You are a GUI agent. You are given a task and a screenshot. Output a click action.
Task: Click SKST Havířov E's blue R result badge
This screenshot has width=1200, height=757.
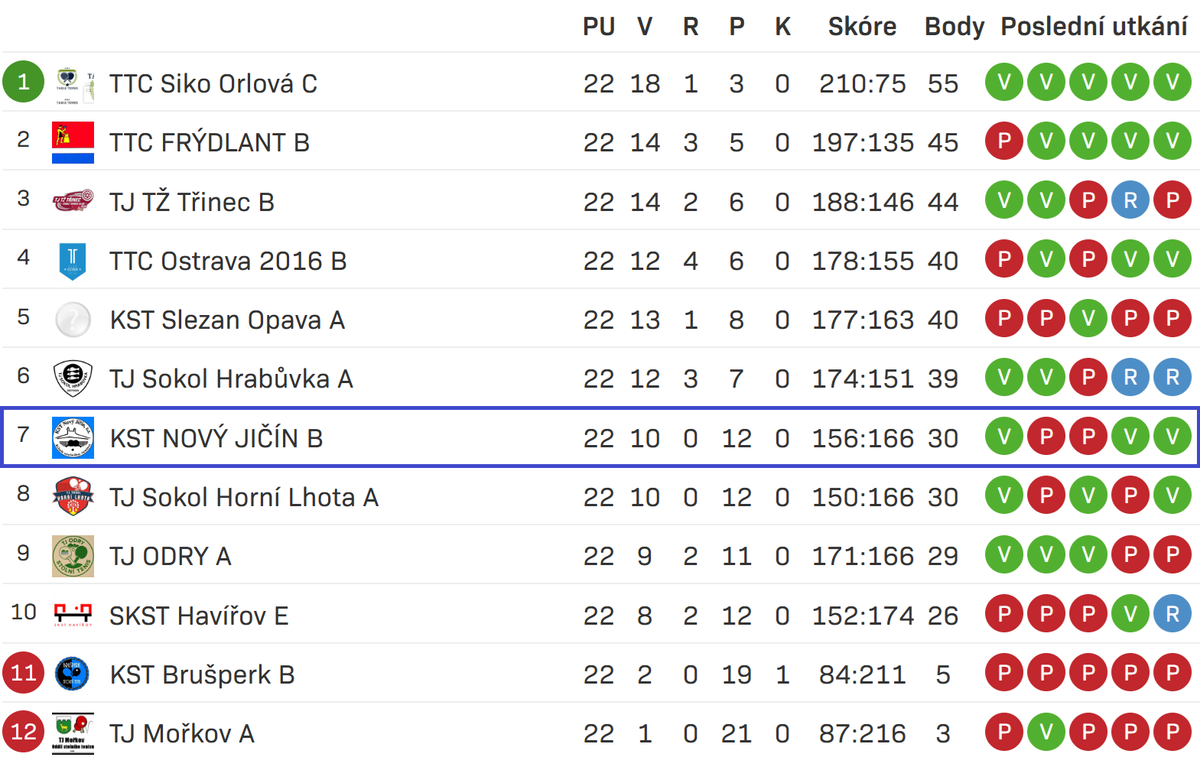click(1171, 615)
